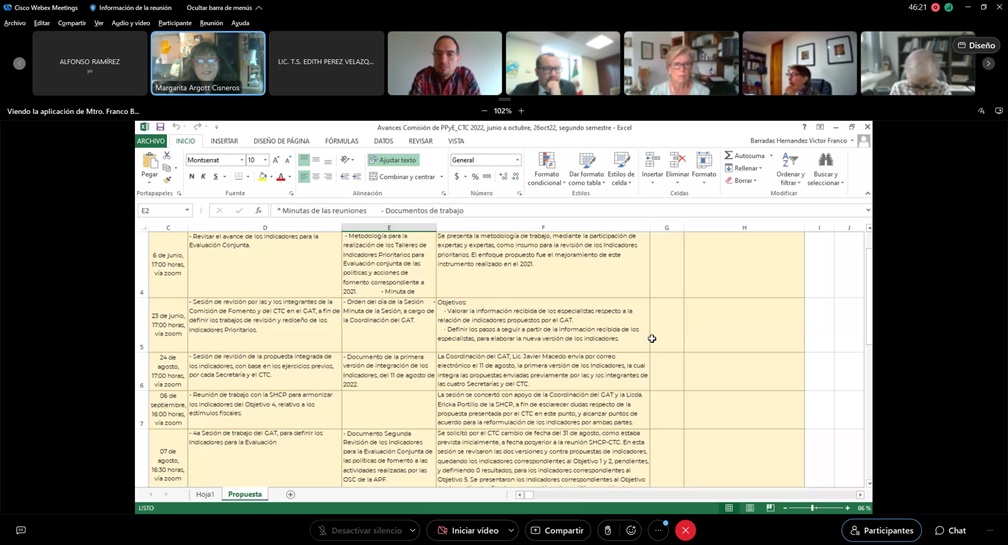Screen dimensions: 1008x545
Task: Apply percent style to the cell
Action: coord(475,177)
